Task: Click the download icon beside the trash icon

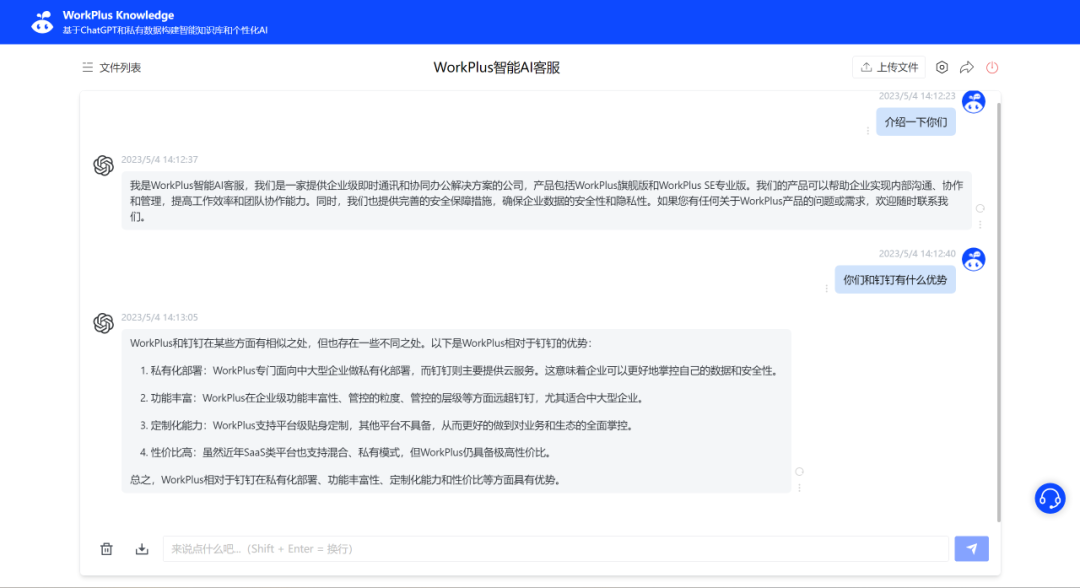Action: pos(141,548)
